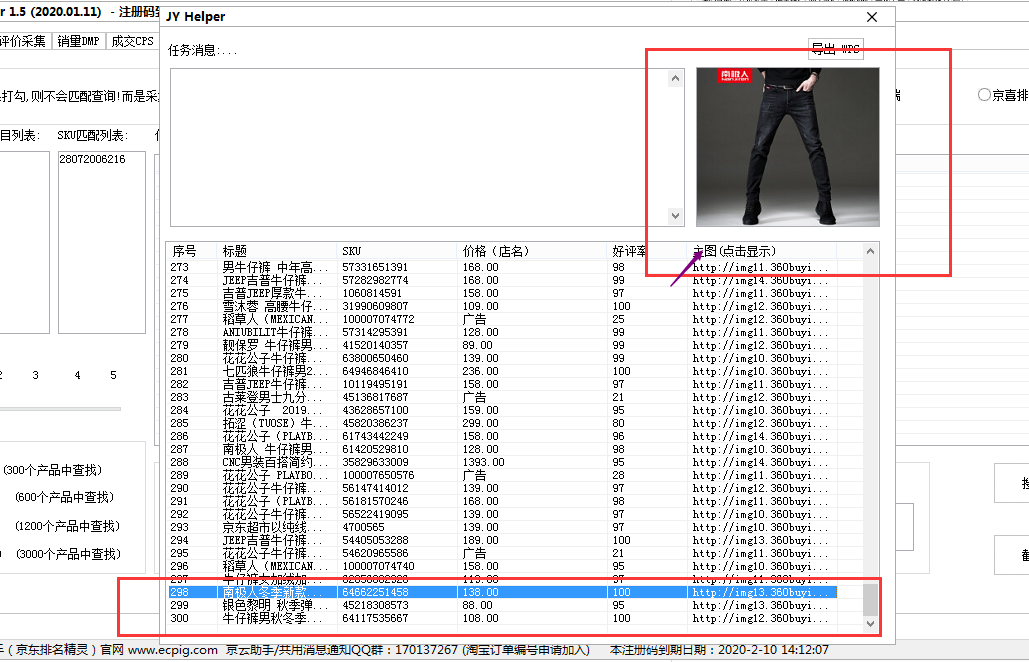Click image URL in row 300

point(761,618)
